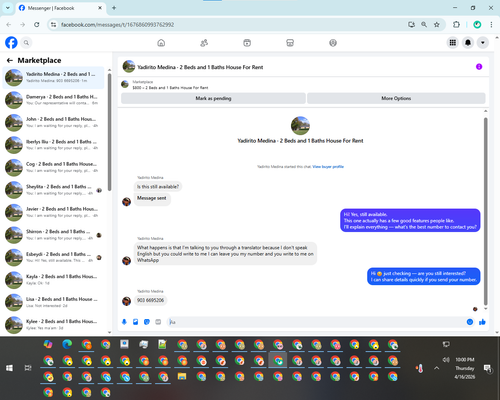This screenshot has height=400, width=500.
Task: Open the Esbeydi conversation
Action: tap(53, 257)
